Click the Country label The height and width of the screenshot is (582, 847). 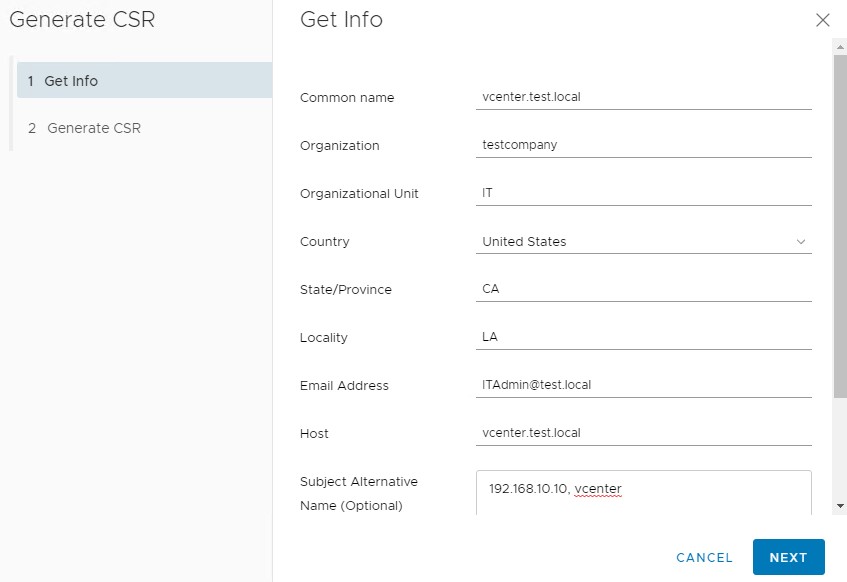coord(324,242)
